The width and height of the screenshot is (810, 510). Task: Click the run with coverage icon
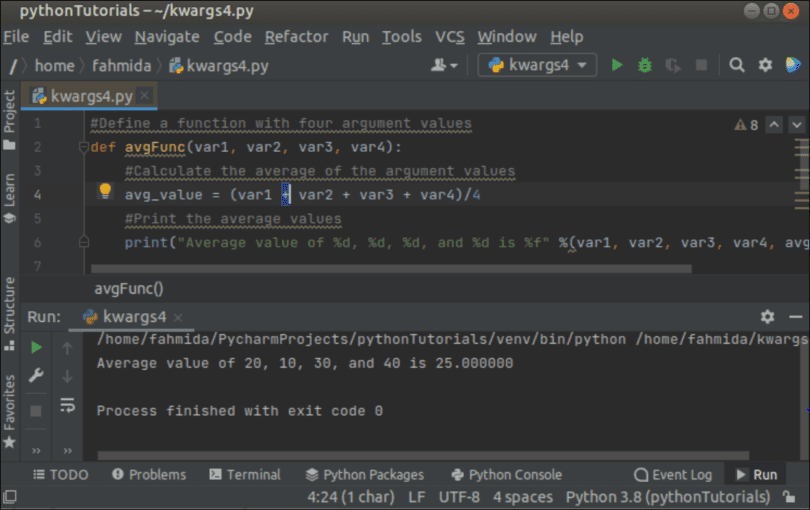tap(673, 65)
